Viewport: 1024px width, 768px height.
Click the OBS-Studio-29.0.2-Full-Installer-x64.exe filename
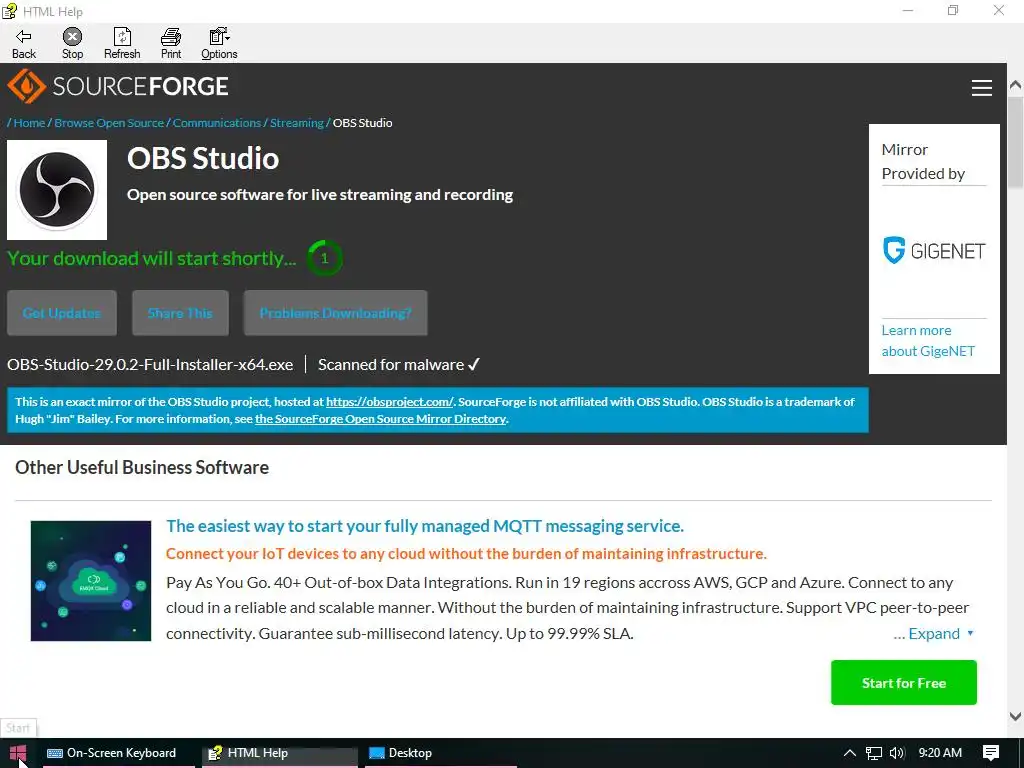pyautogui.click(x=150, y=364)
